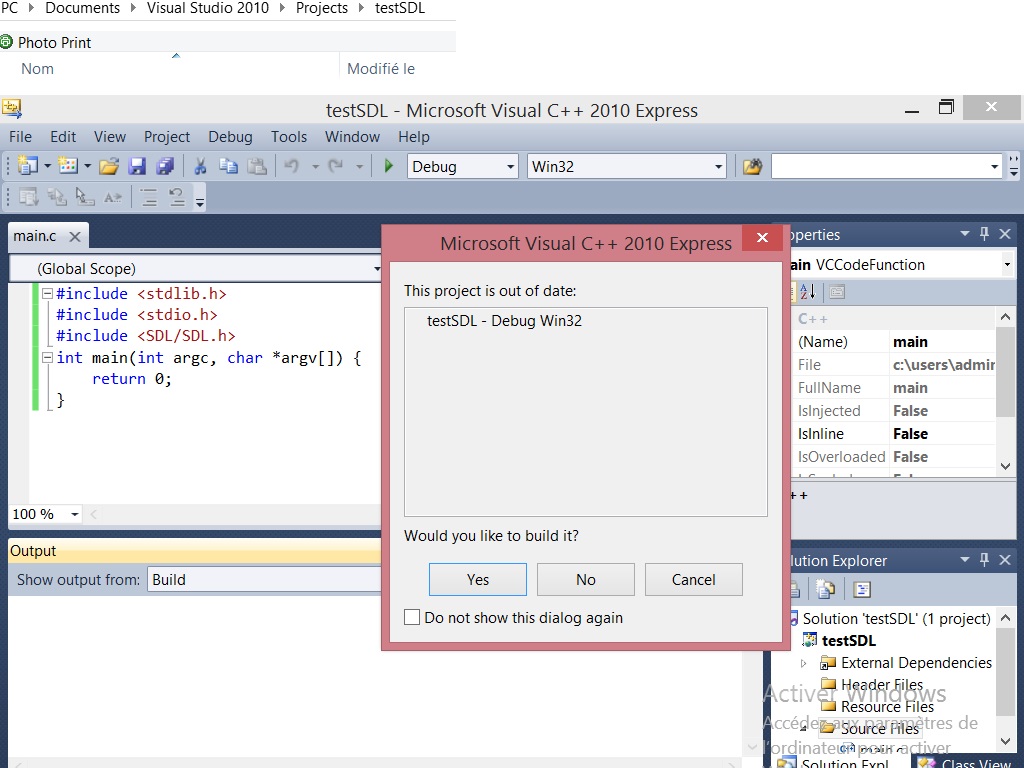Viewport: 1024px width, 768px height.
Task: Open the Debug menu
Action: (230, 136)
